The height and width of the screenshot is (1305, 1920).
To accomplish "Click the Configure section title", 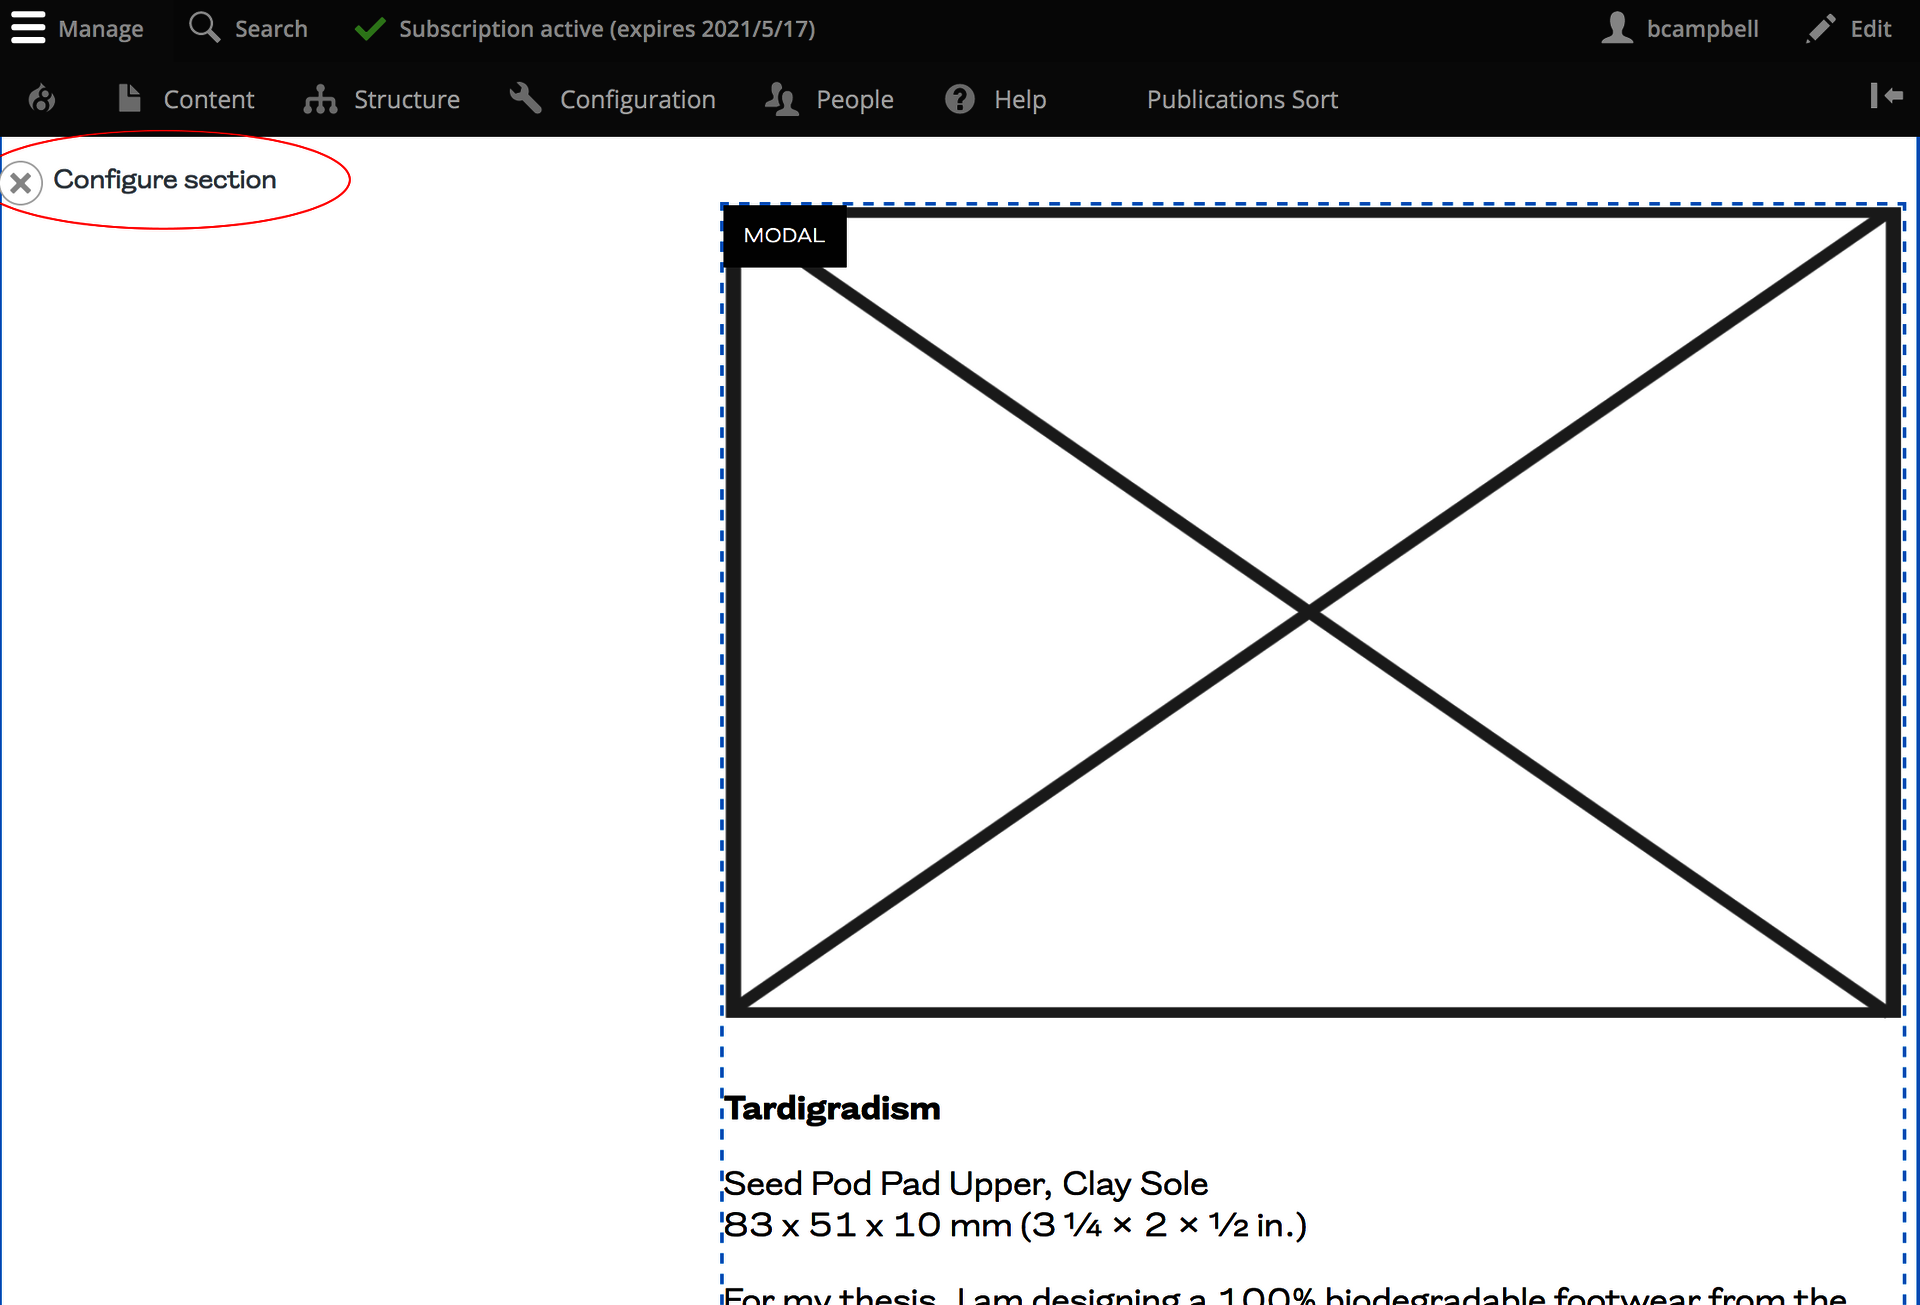I will click(165, 180).
